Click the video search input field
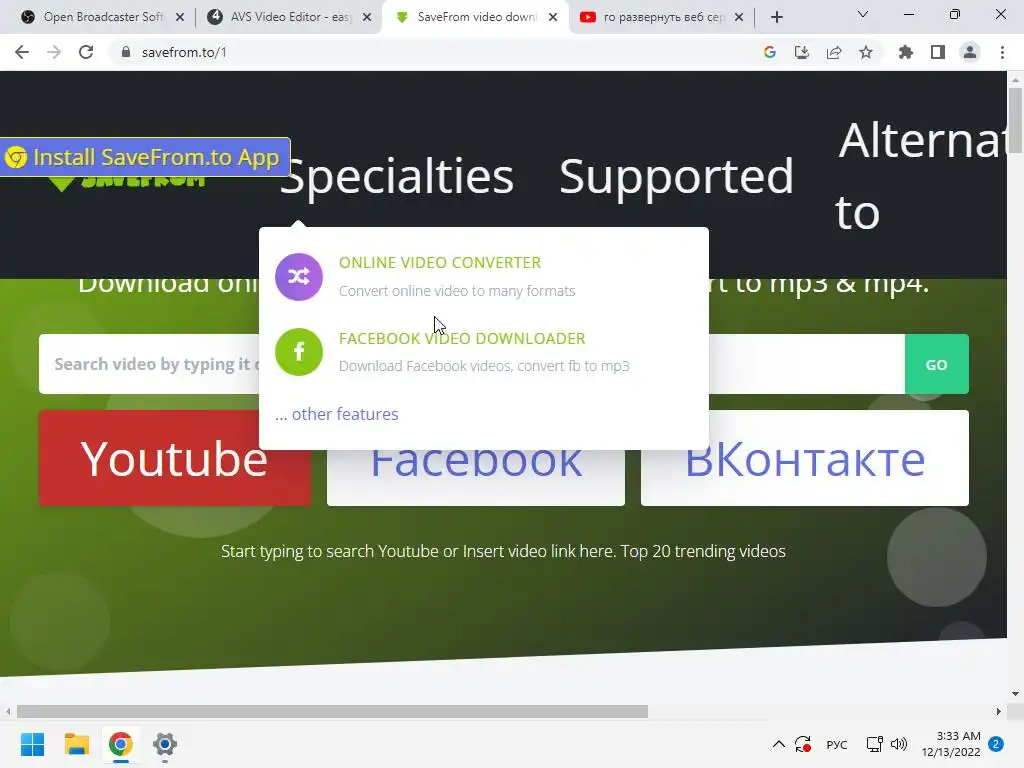 click(472, 364)
